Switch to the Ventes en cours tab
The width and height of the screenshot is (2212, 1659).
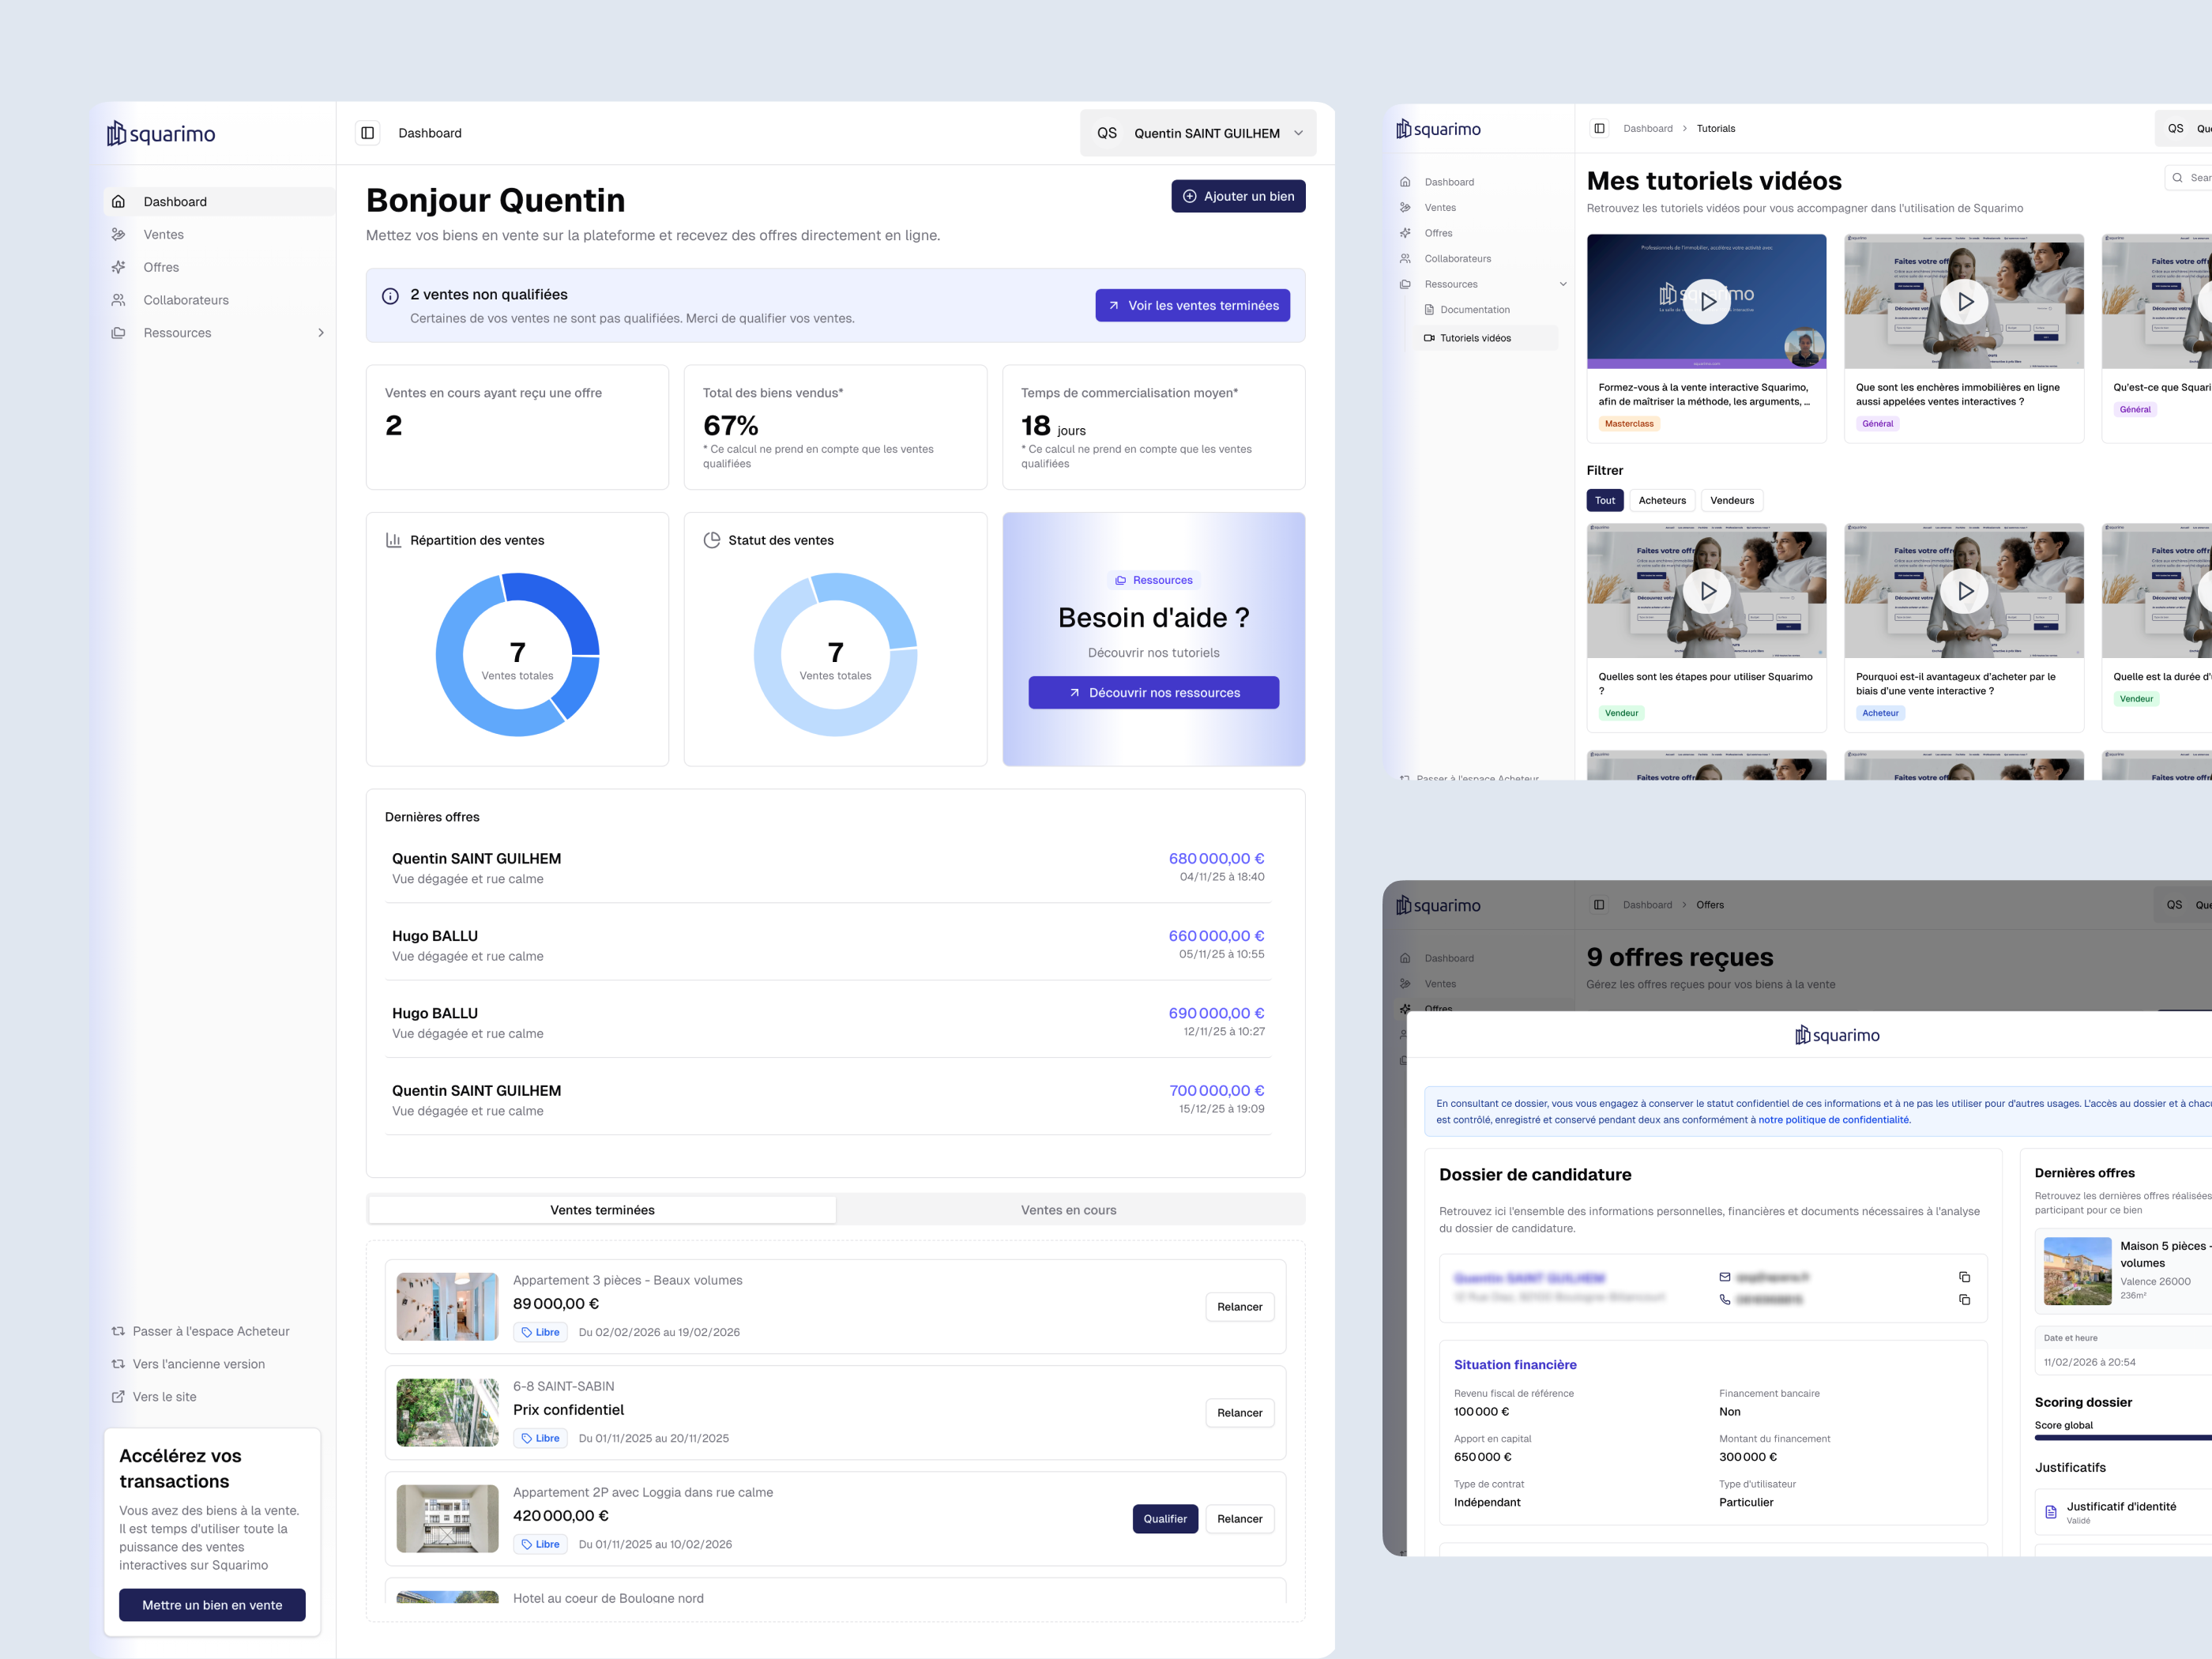click(1068, 1210)
